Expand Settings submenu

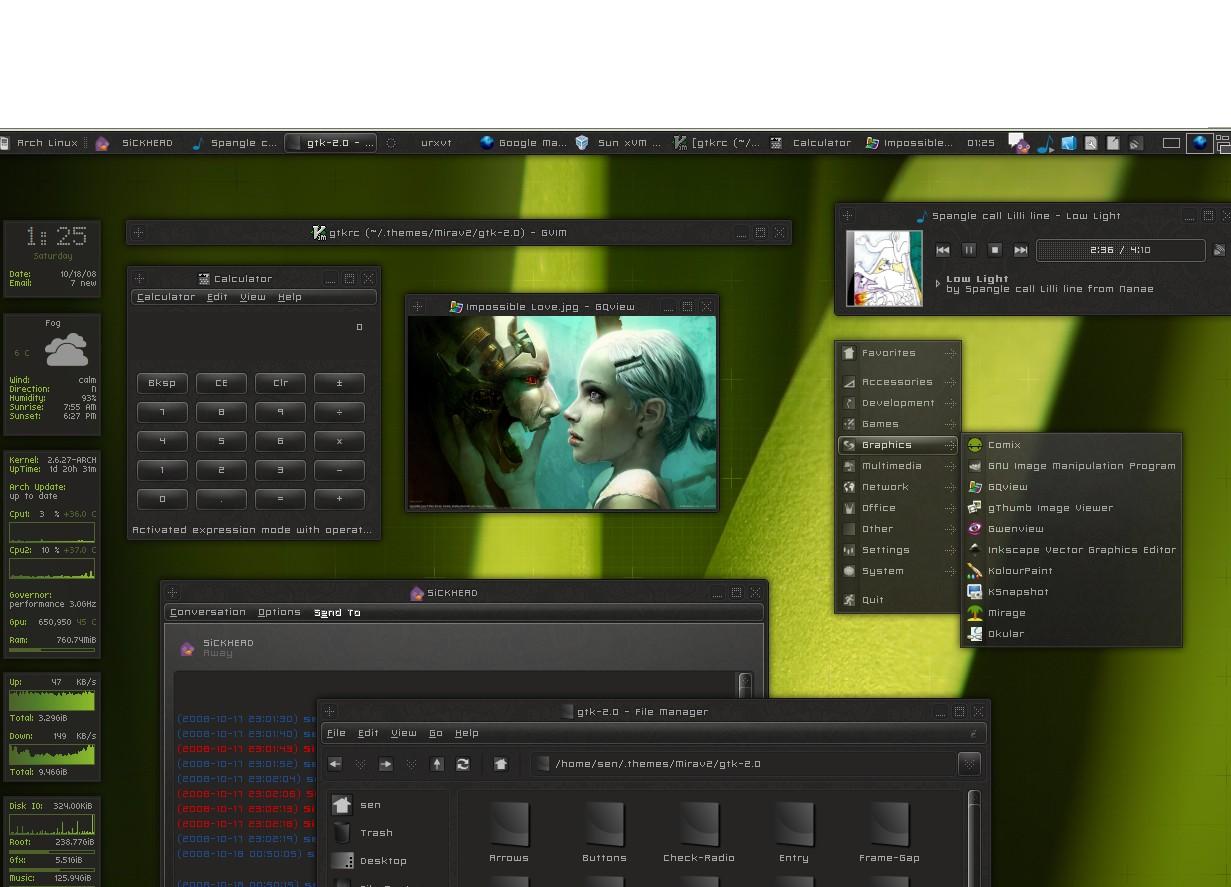click(898, 550)
